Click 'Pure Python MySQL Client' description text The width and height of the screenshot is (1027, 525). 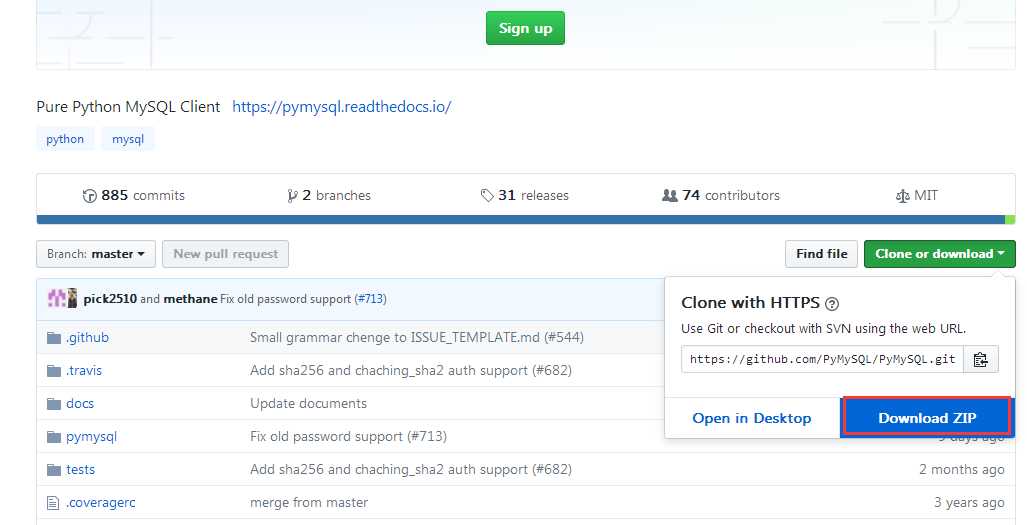(x=128, y=107)
